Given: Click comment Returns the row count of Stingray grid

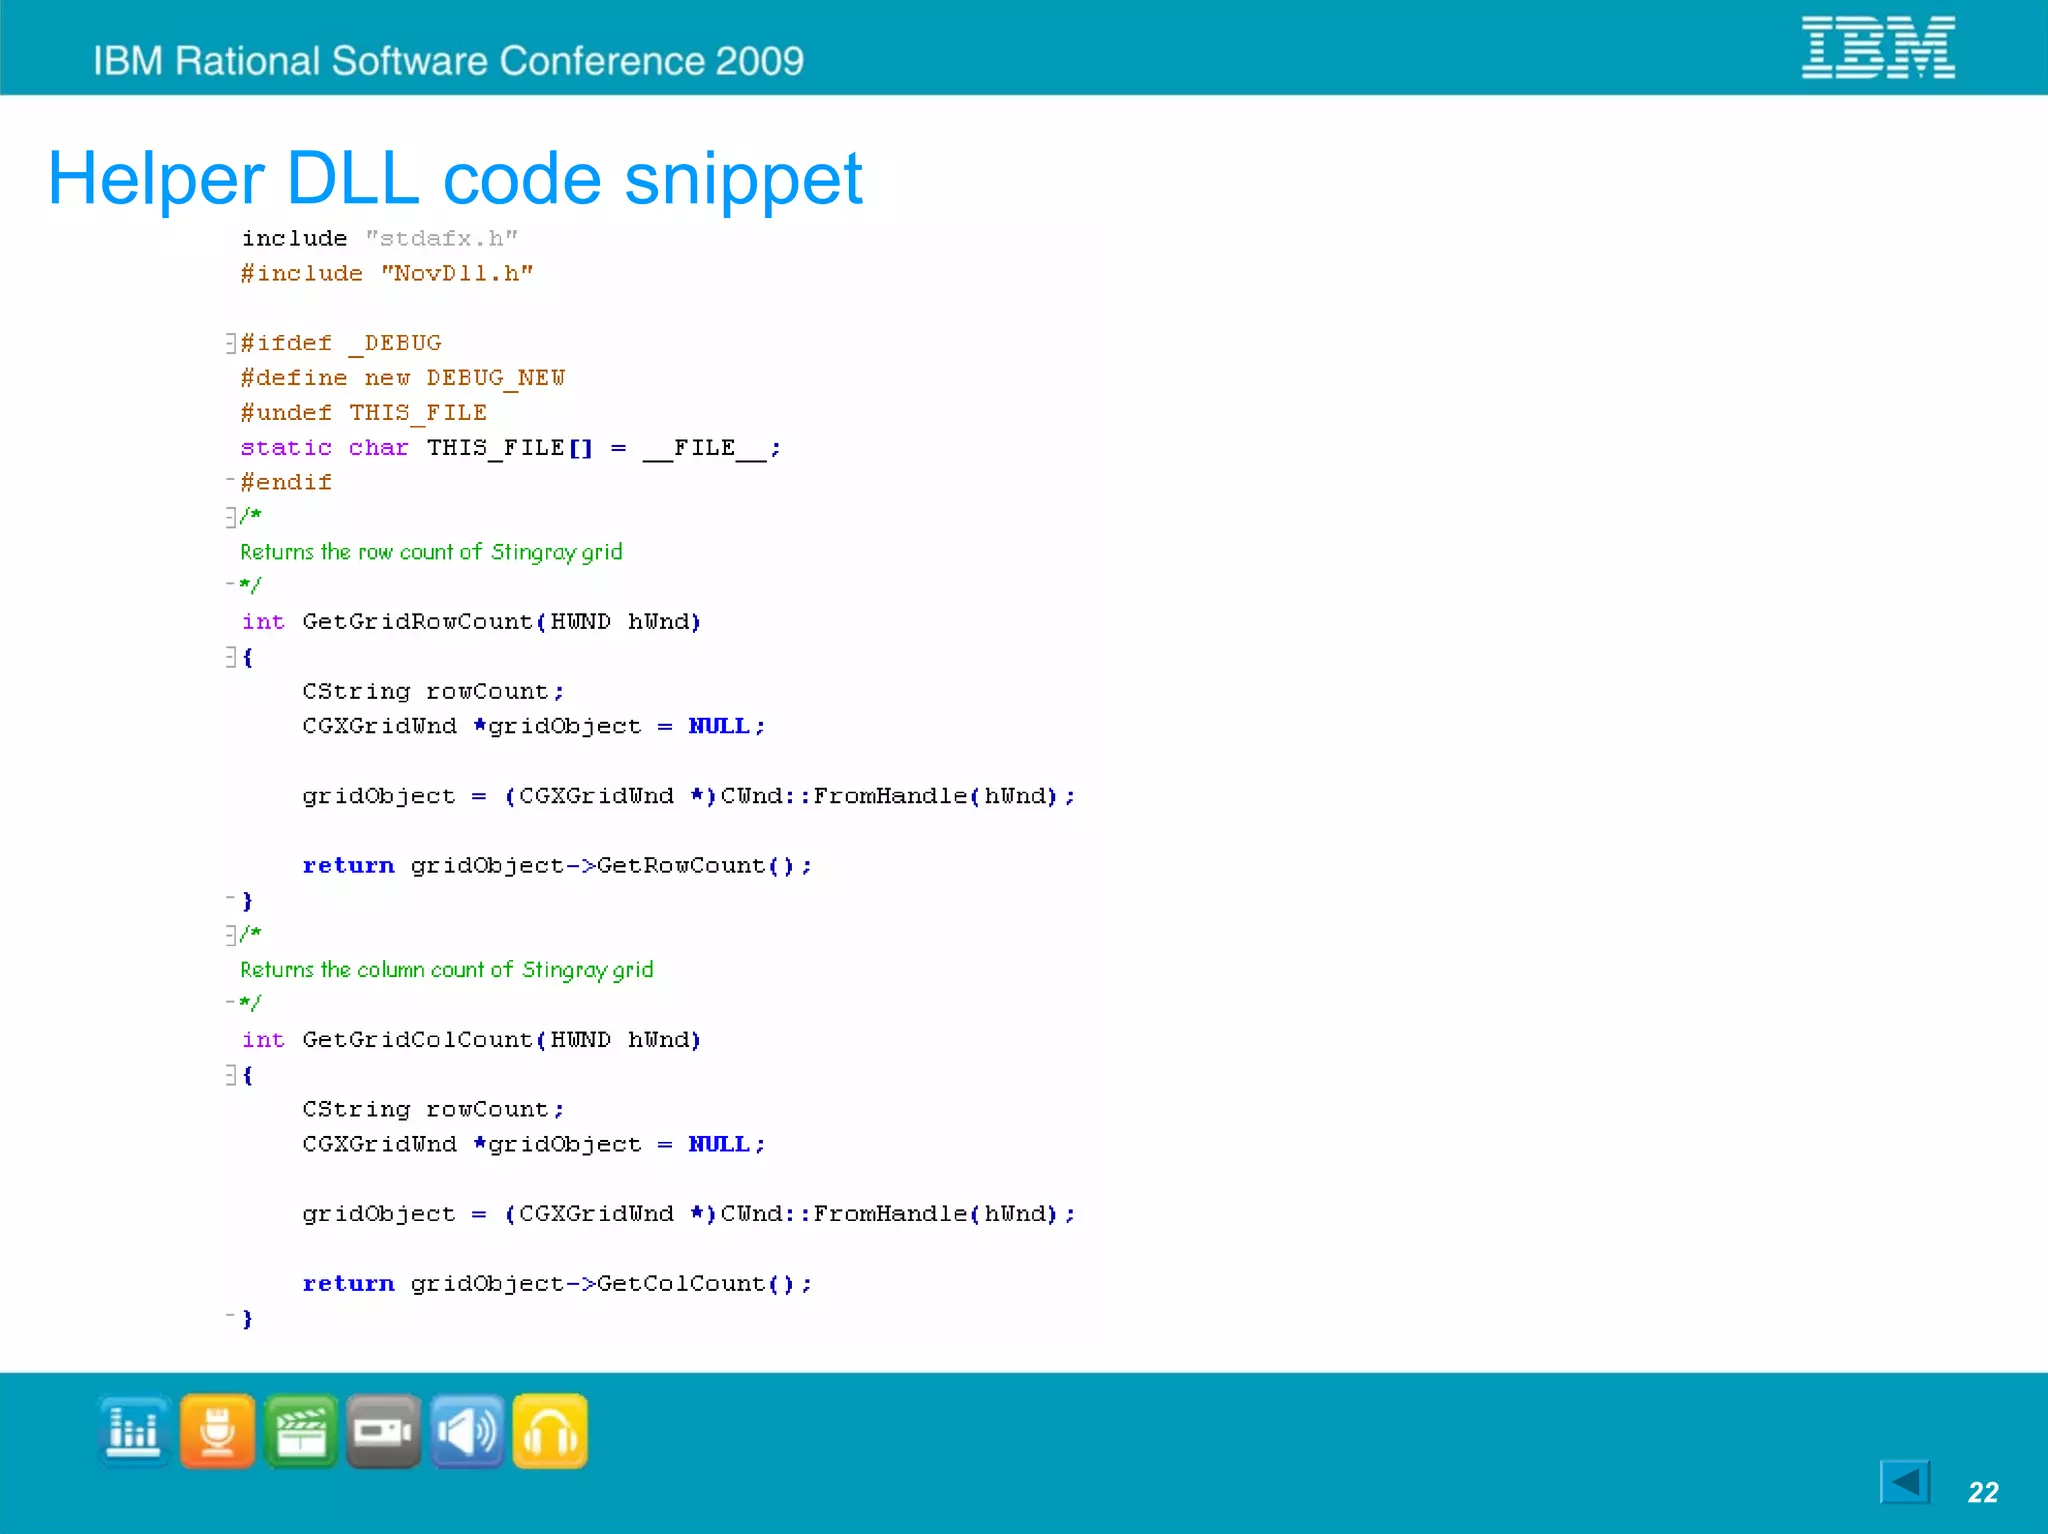Looking at the screenshot, I should tap(431, 552).
